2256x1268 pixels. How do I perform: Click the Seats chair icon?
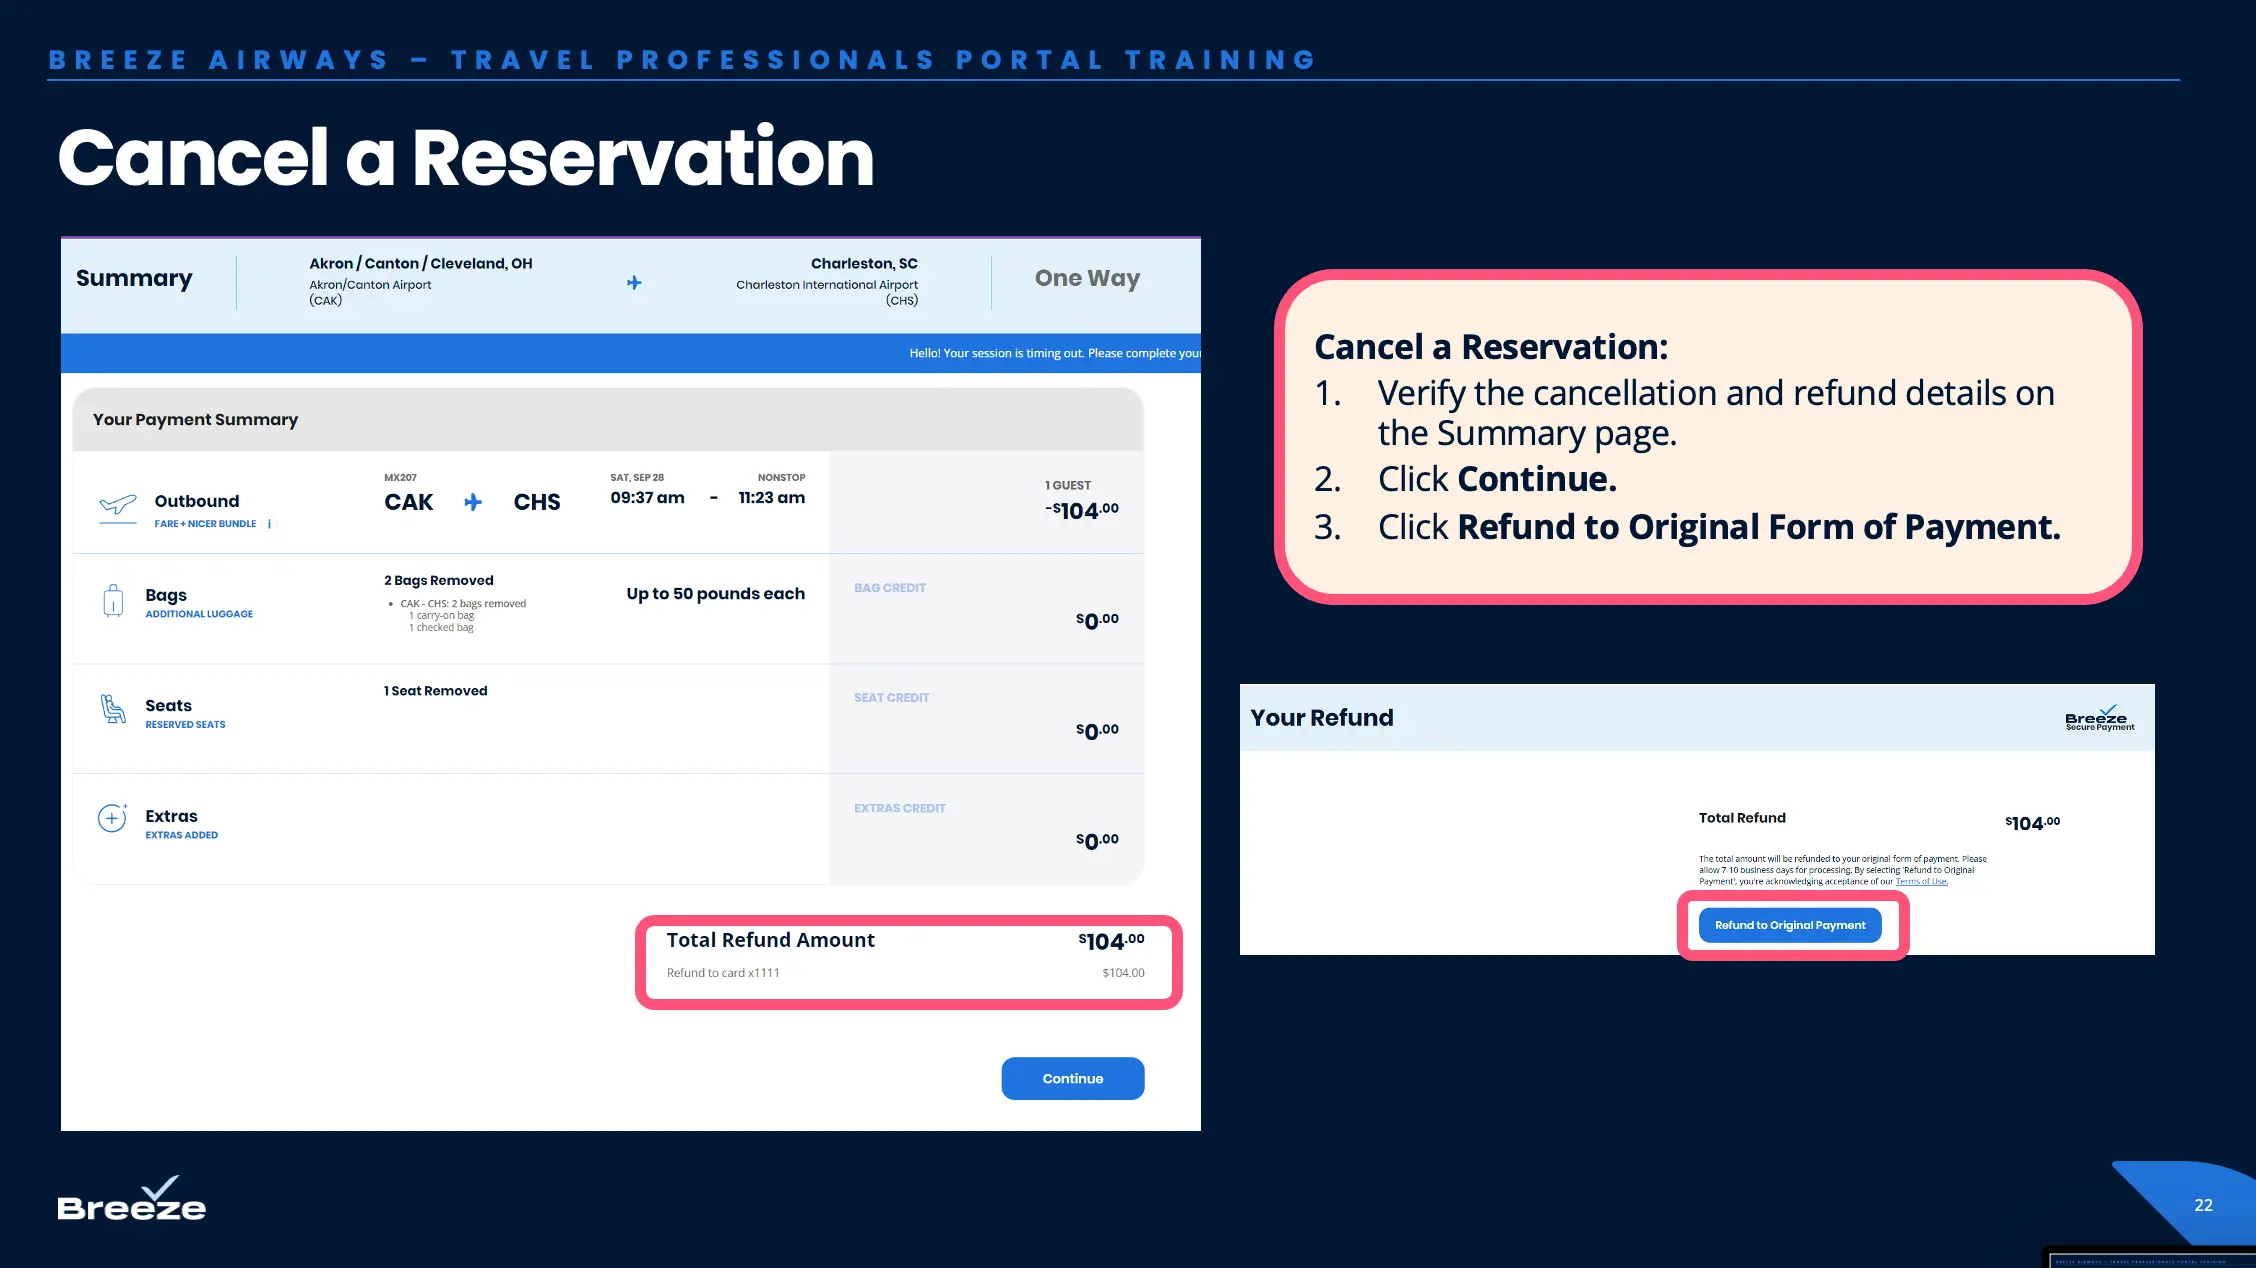(113, 709)
